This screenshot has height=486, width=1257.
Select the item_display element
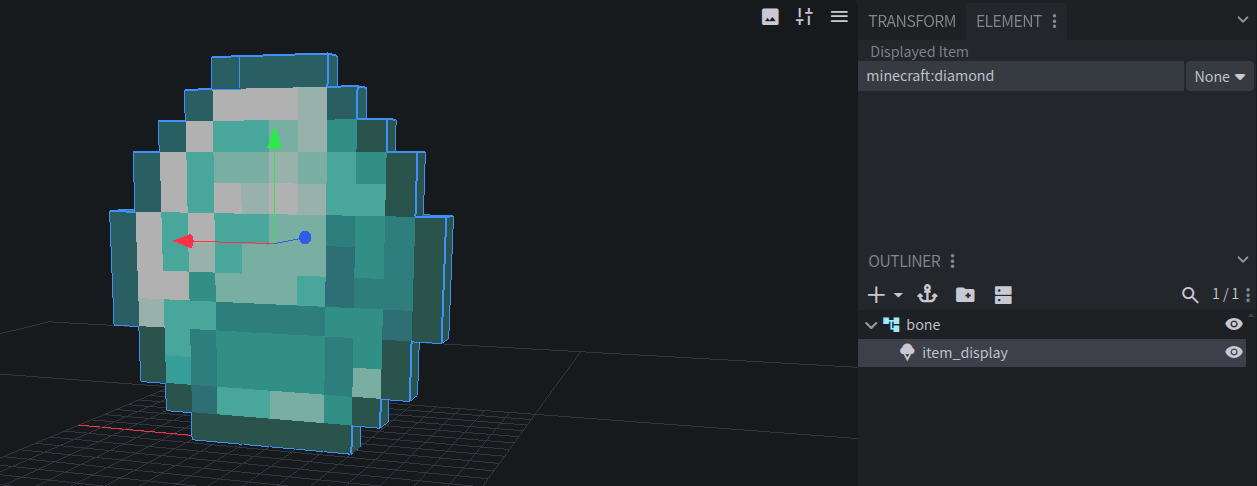(1051, 352)
